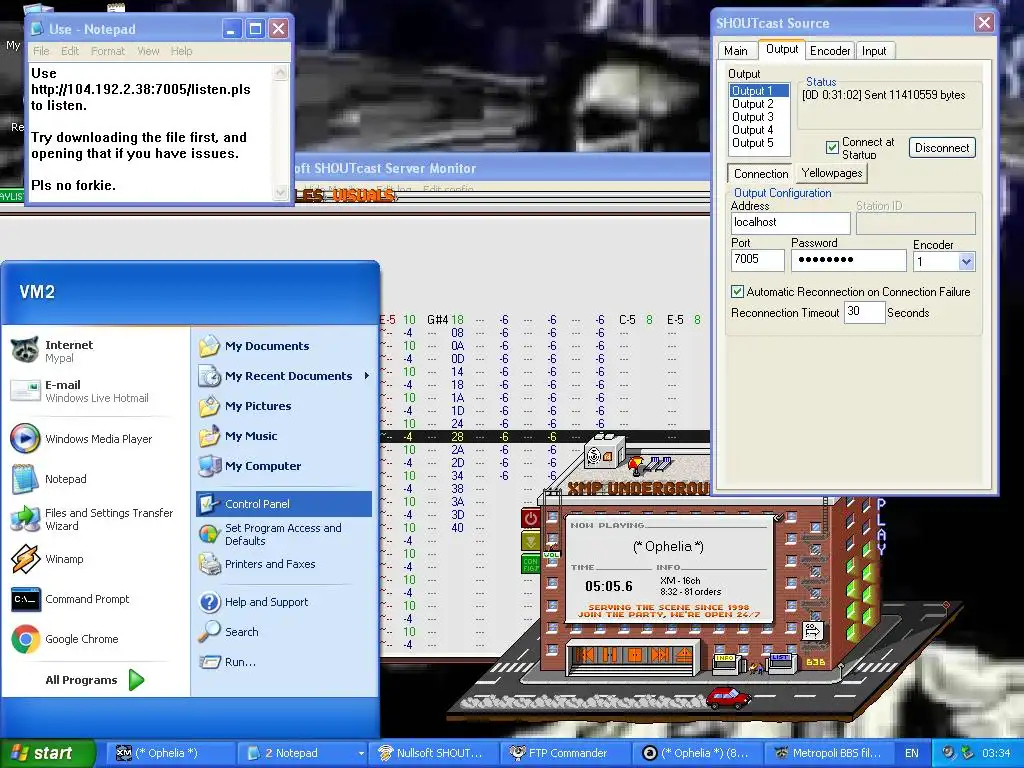Open Files and Settings Transfer Wizard
The image size is (1024, 768).
(x=90, y=519)
